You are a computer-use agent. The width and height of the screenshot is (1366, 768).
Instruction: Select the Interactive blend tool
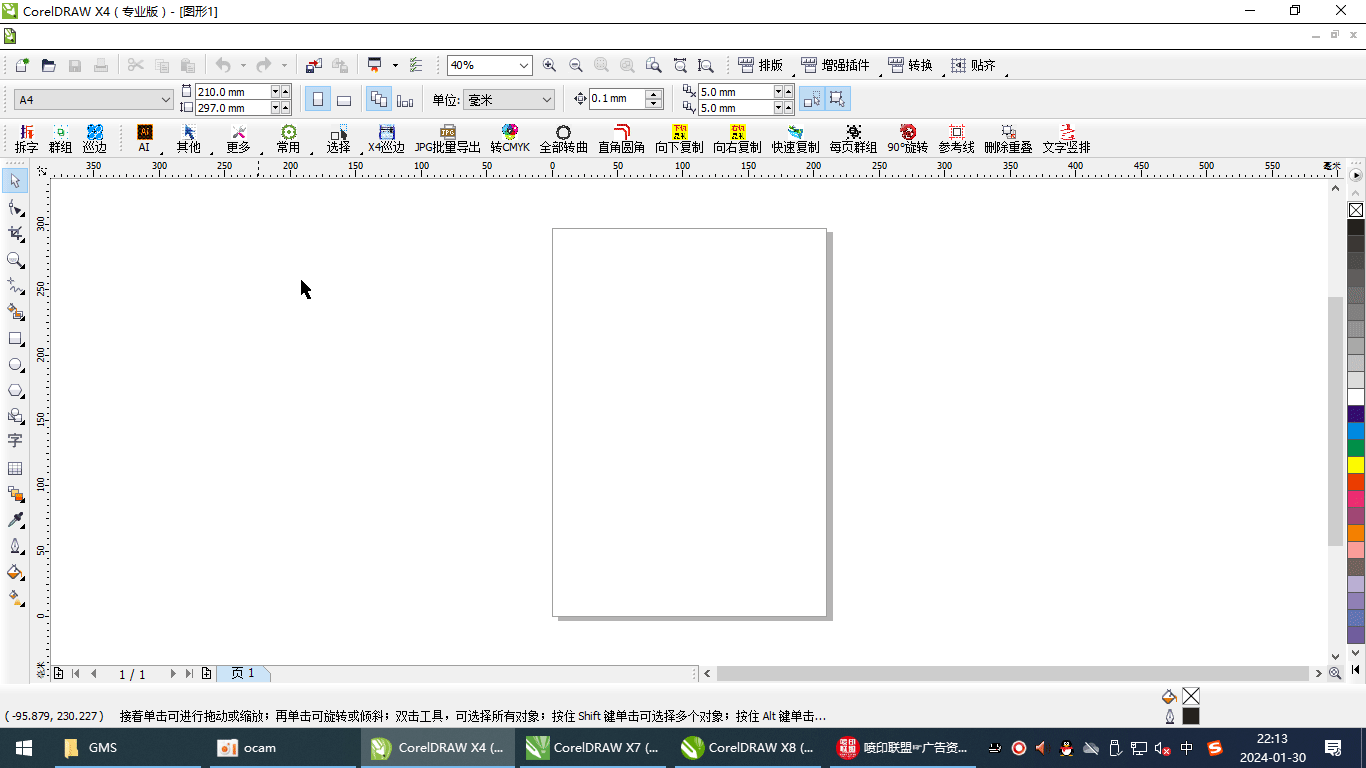tap(15, 494)
